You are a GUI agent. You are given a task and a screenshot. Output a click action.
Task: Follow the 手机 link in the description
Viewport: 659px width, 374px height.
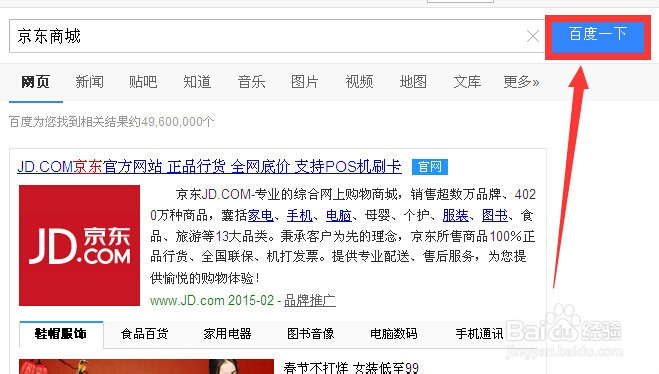pos(300,216)
